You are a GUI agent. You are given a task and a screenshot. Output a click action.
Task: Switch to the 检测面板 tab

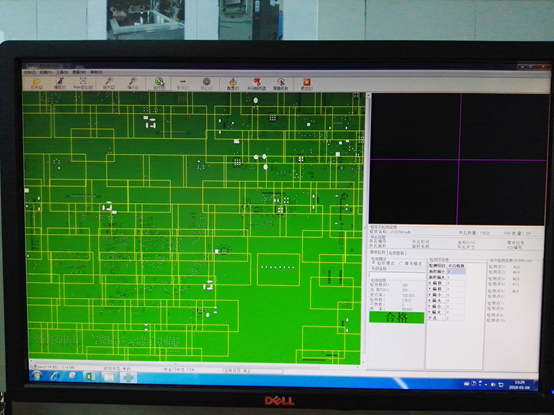click(x=397, y=253)
